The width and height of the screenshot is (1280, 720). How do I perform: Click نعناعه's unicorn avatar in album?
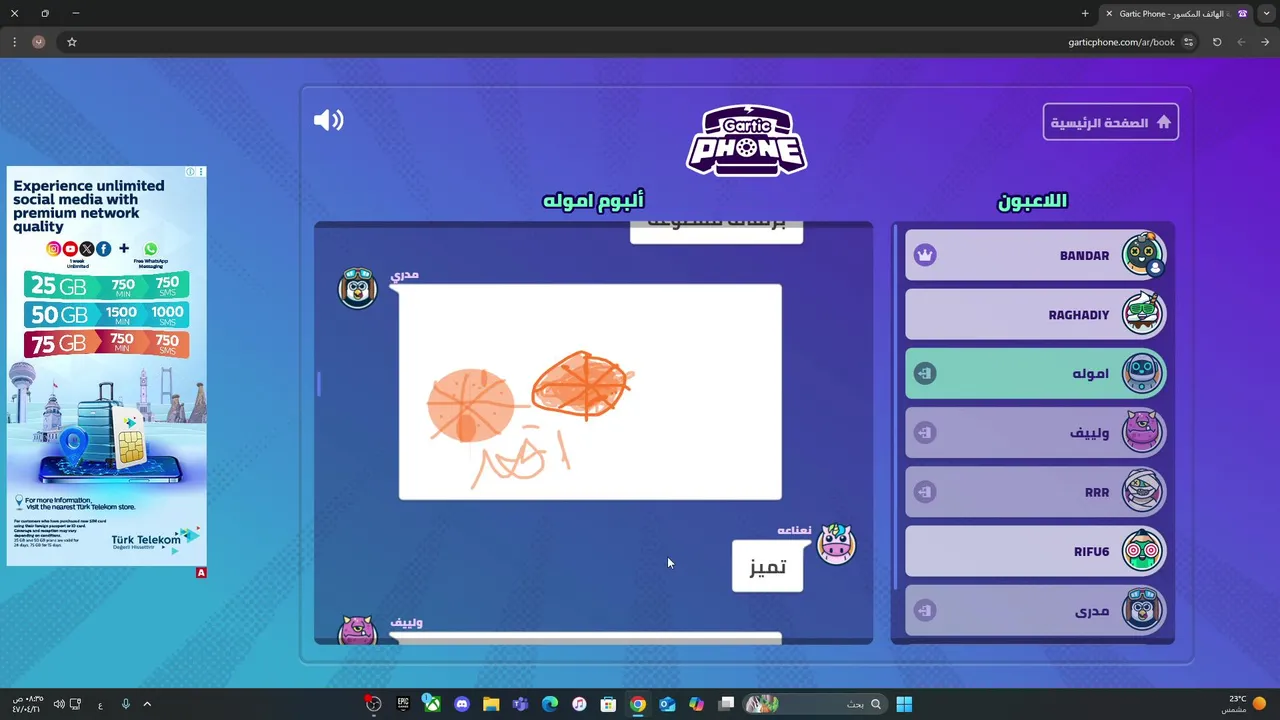click(836, 545)
